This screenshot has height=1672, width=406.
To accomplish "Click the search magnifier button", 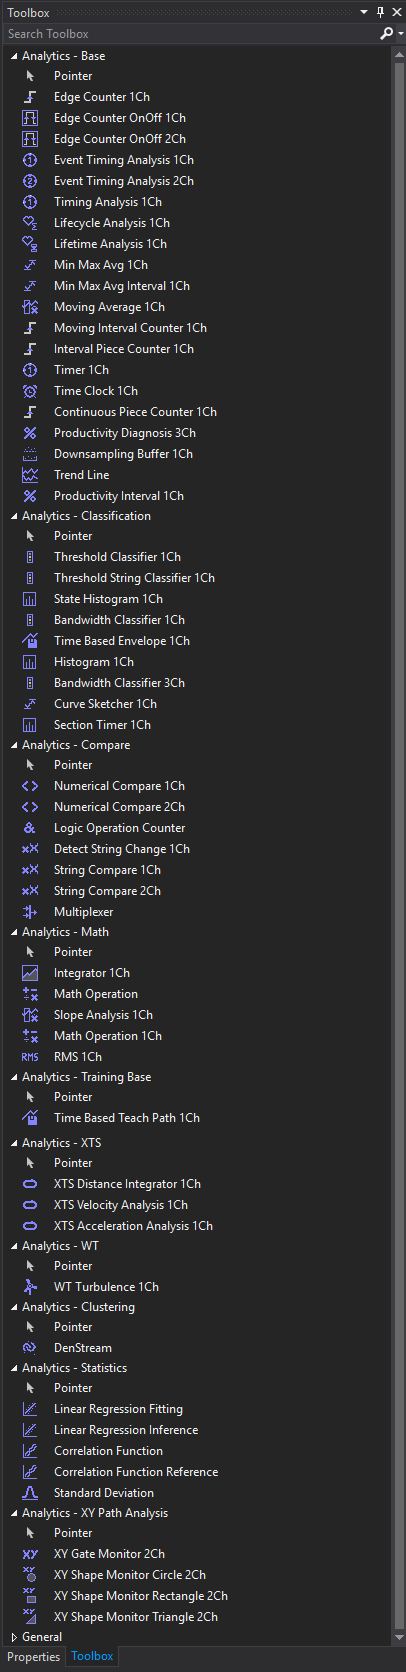I will (387, 33).
